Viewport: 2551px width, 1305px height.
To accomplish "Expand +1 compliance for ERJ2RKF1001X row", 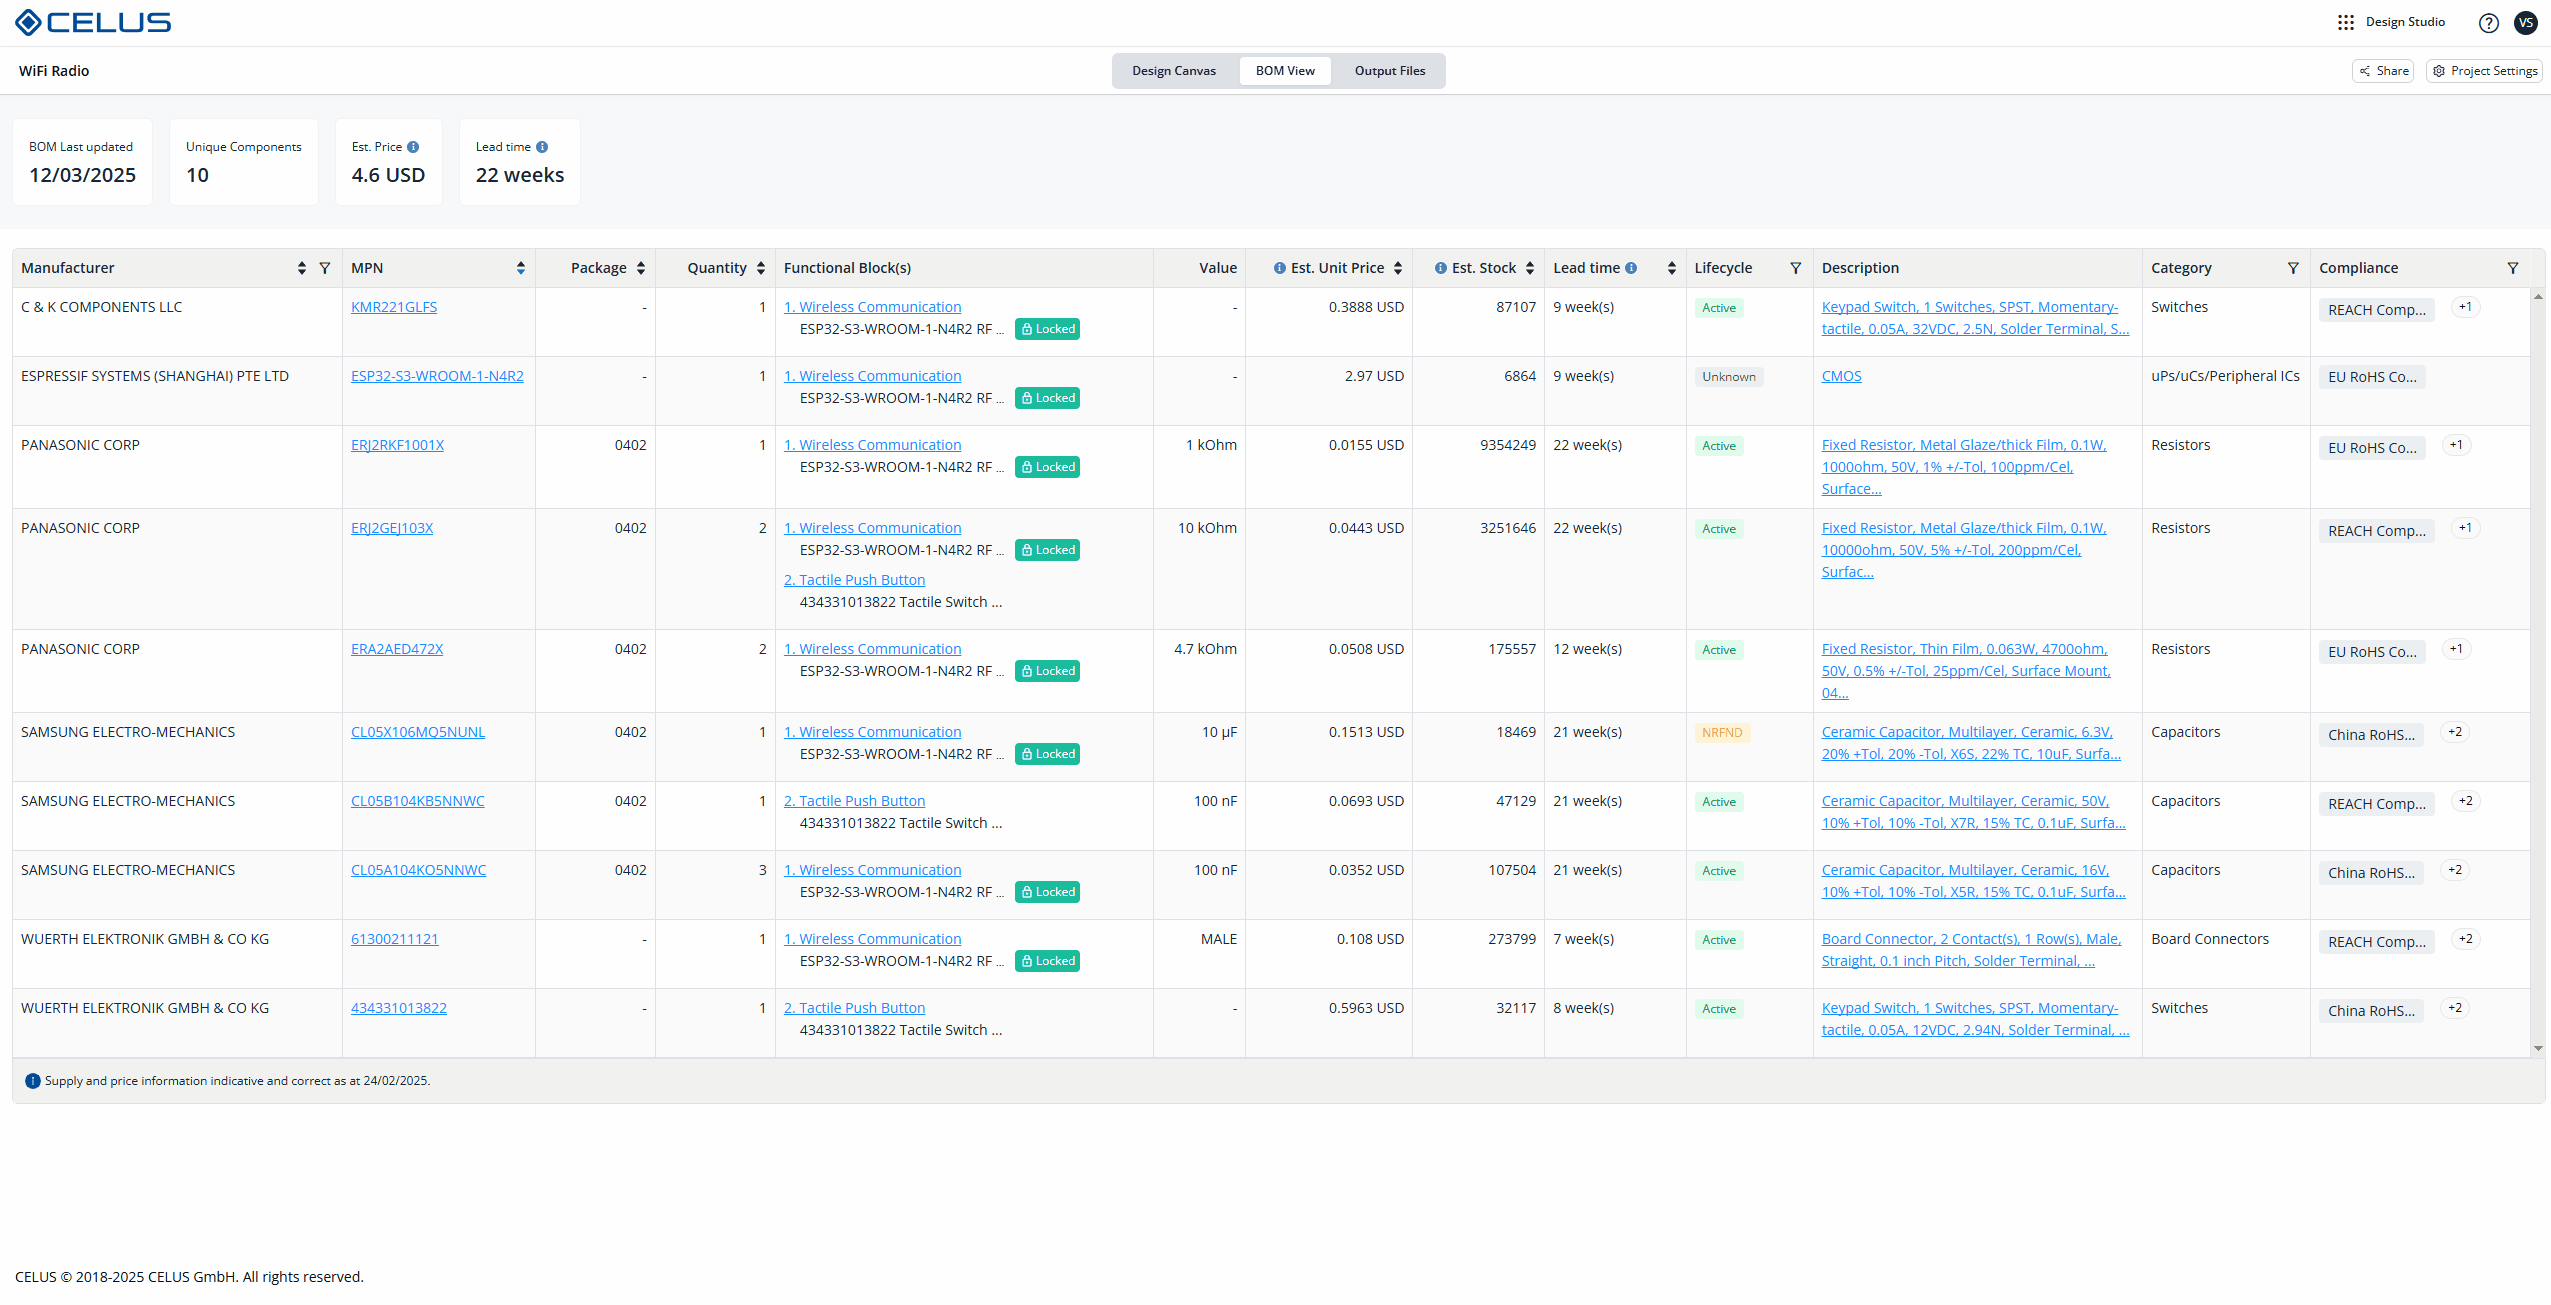I will click(2457, 445).
